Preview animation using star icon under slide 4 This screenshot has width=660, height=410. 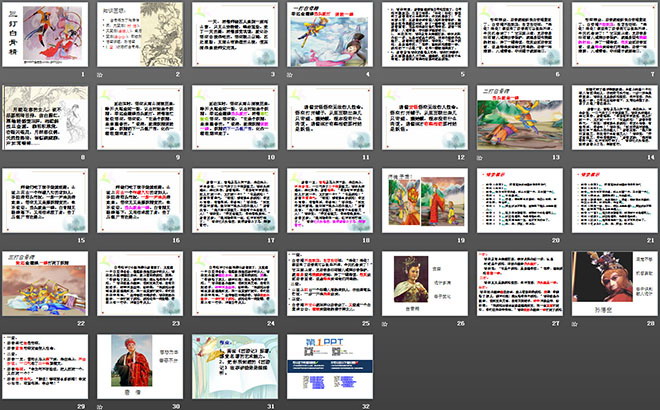[290, 75]
